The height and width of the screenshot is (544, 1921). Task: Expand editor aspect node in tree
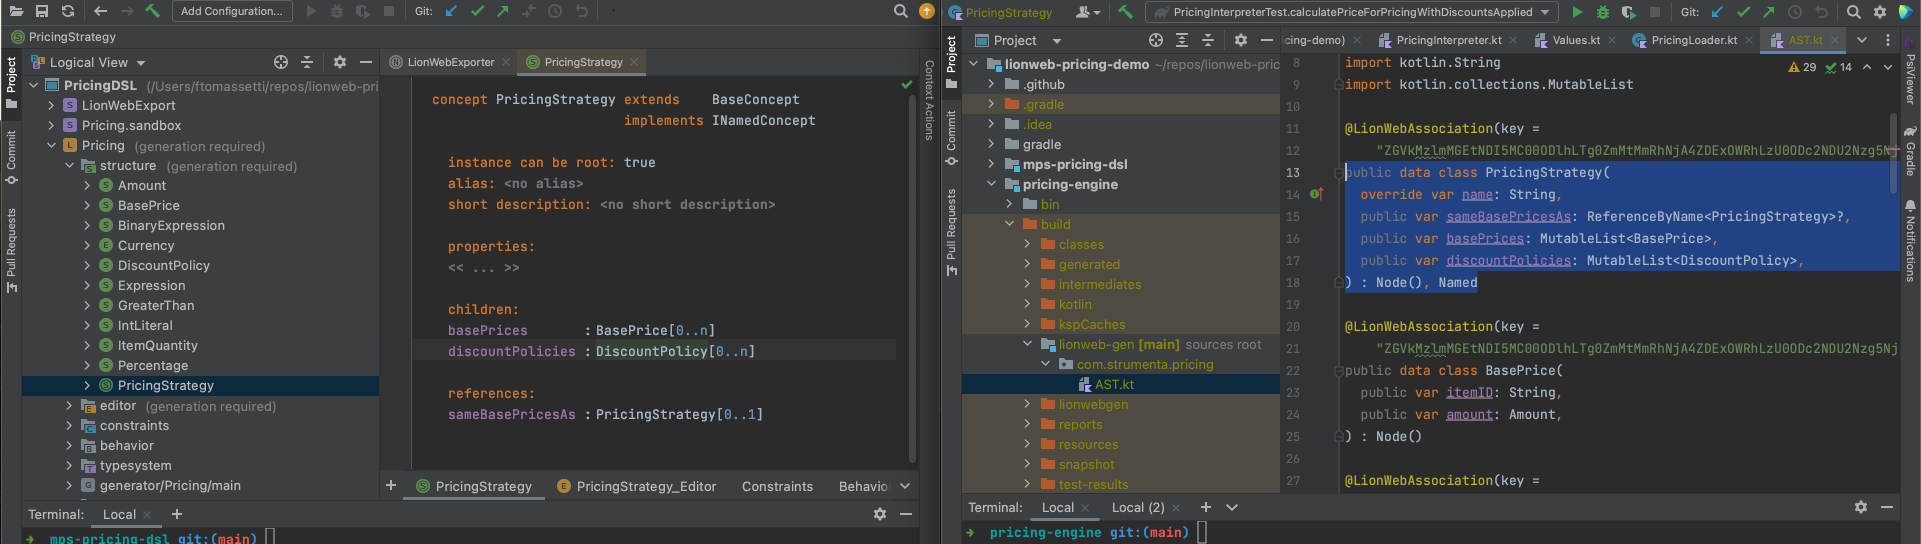(x=69, y=406)
